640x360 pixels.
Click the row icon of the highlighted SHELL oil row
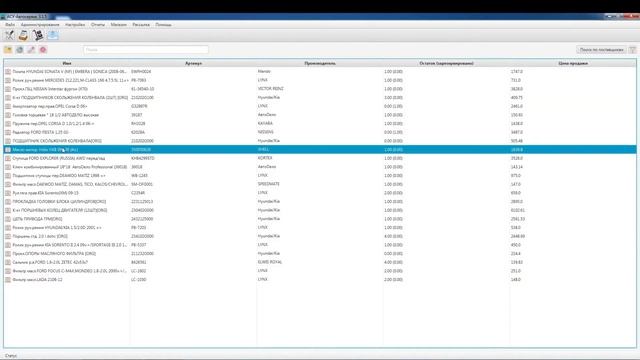[x=8, y=150]
